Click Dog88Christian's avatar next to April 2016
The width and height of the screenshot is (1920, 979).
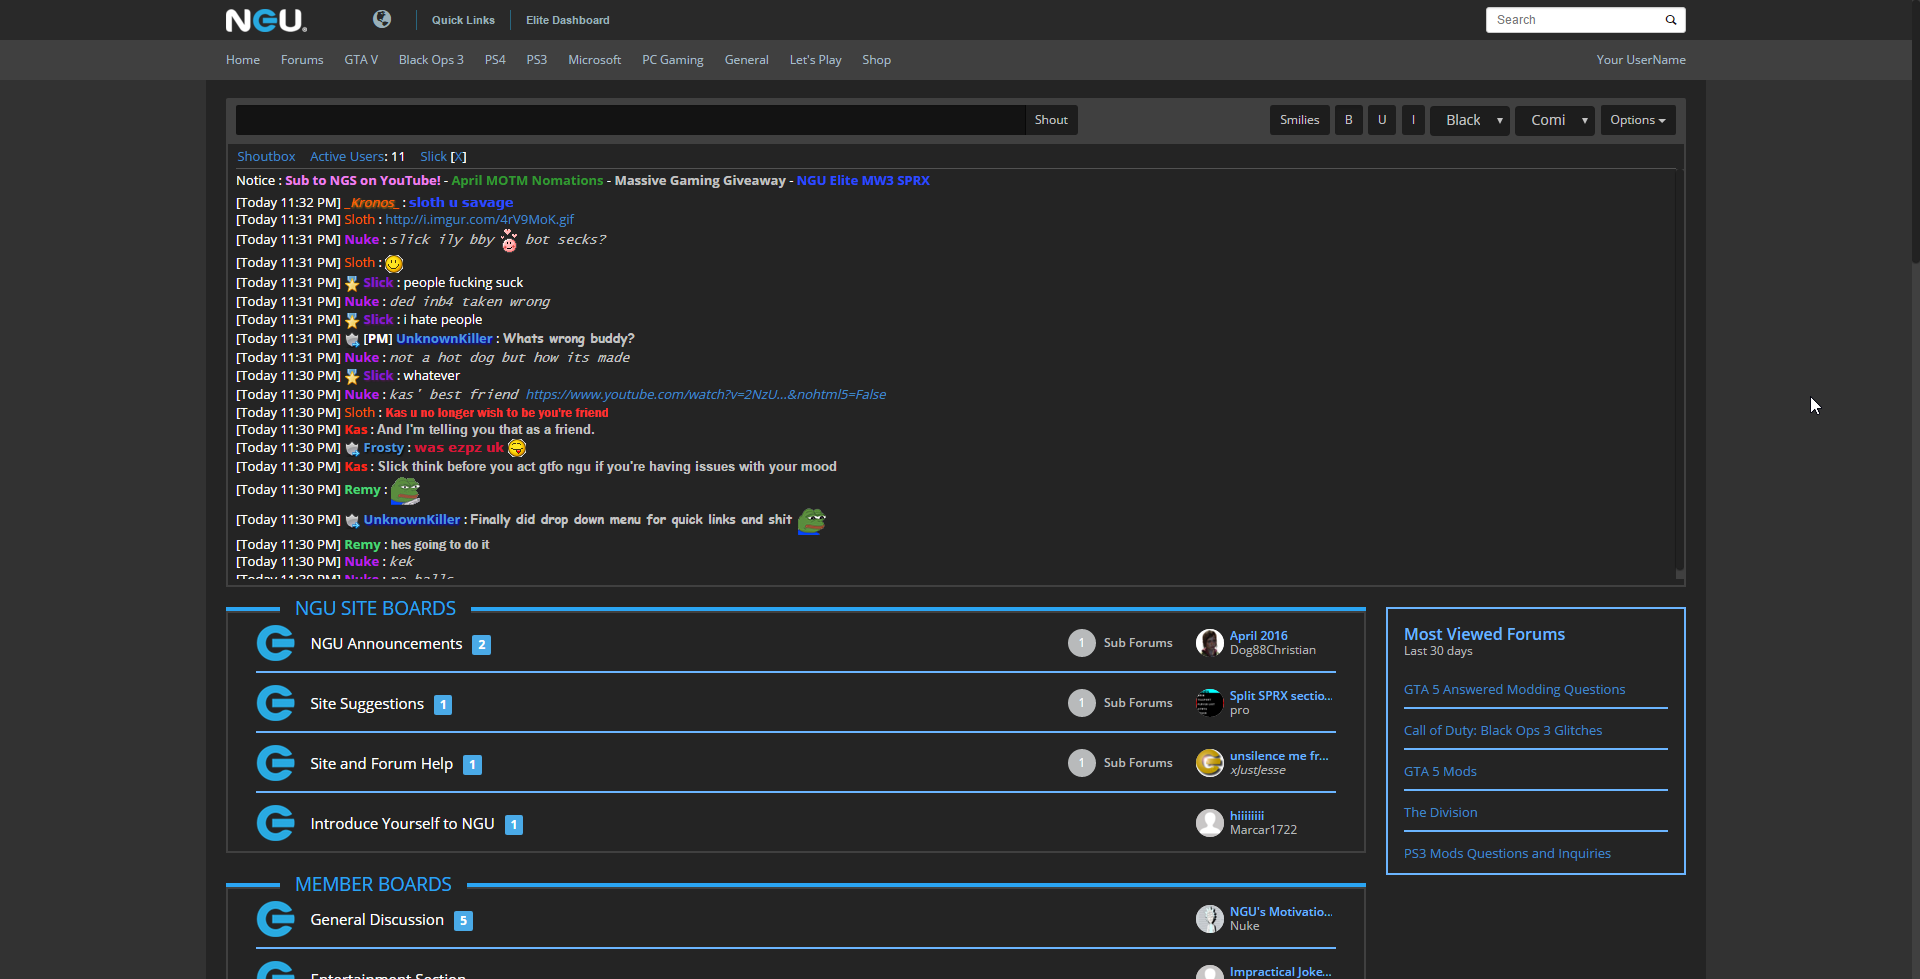[x=1209, y=643]
